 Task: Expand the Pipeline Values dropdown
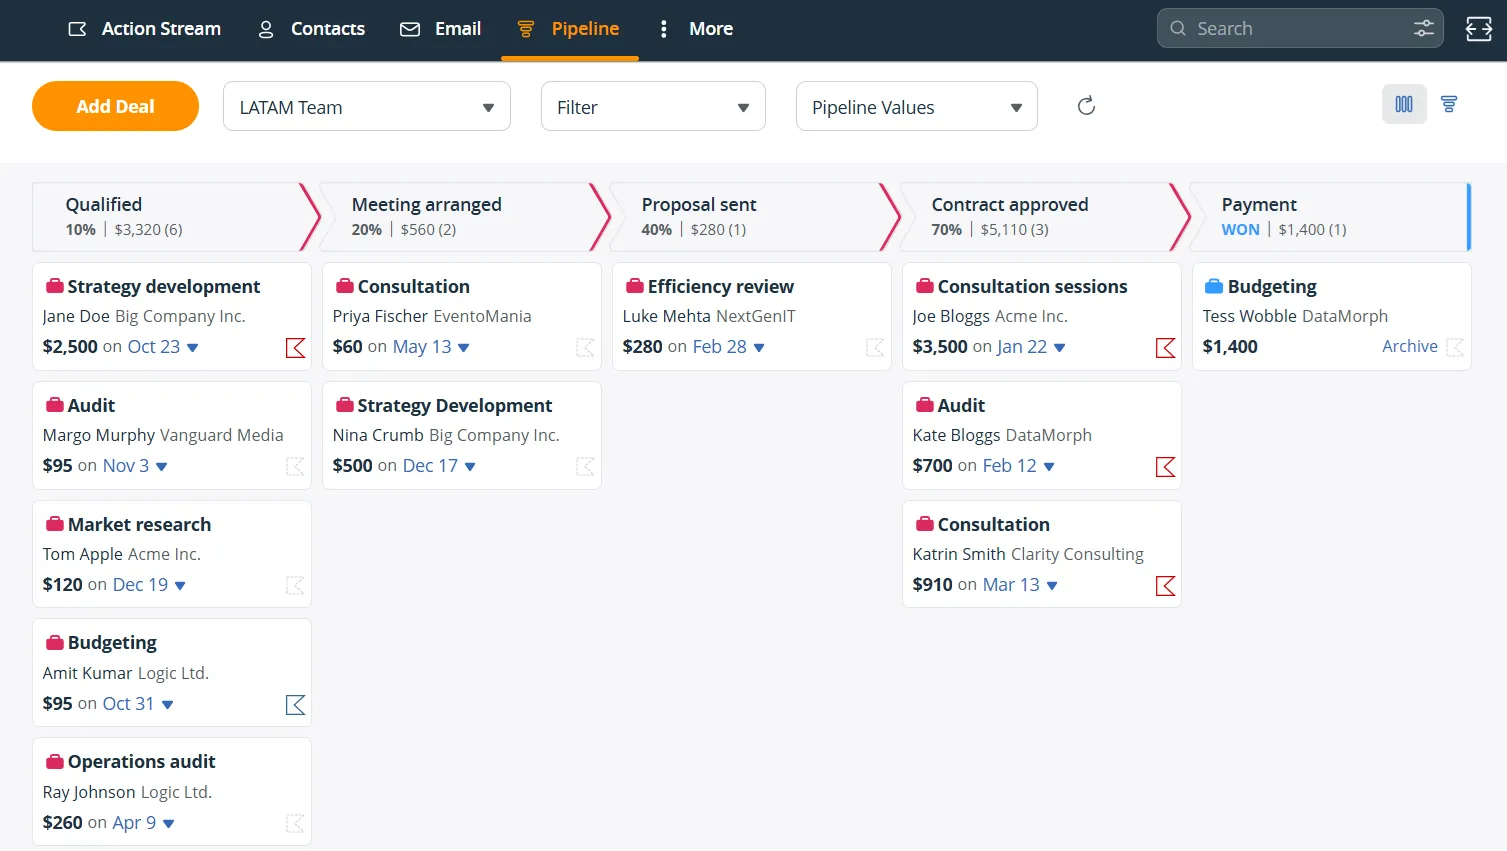click(x=917, y=107)
